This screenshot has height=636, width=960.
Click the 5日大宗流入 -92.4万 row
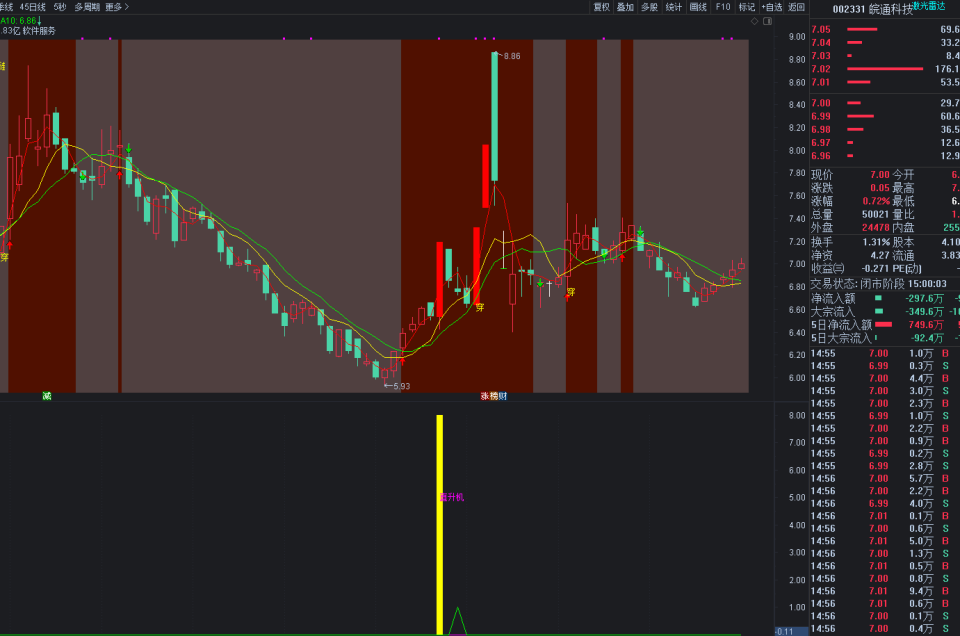[x=885, y=338]
